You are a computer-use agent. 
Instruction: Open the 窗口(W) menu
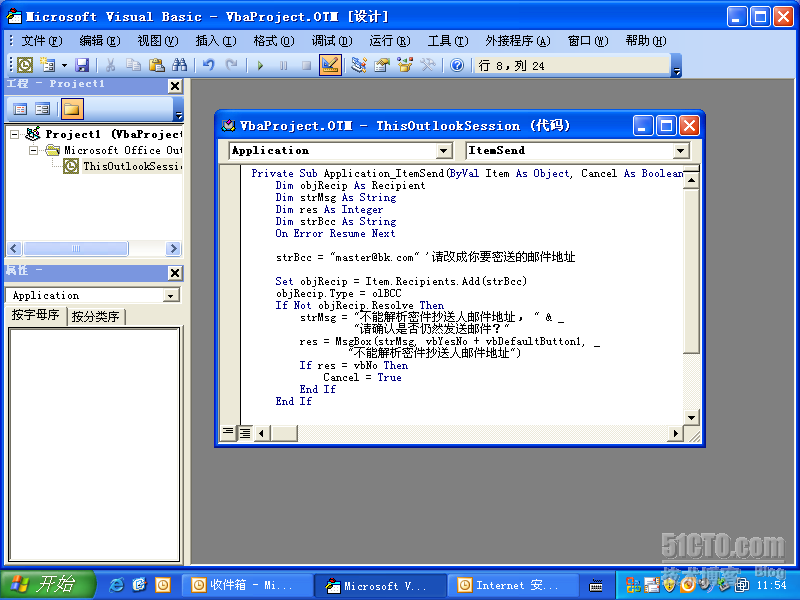(x=588, y=41)
